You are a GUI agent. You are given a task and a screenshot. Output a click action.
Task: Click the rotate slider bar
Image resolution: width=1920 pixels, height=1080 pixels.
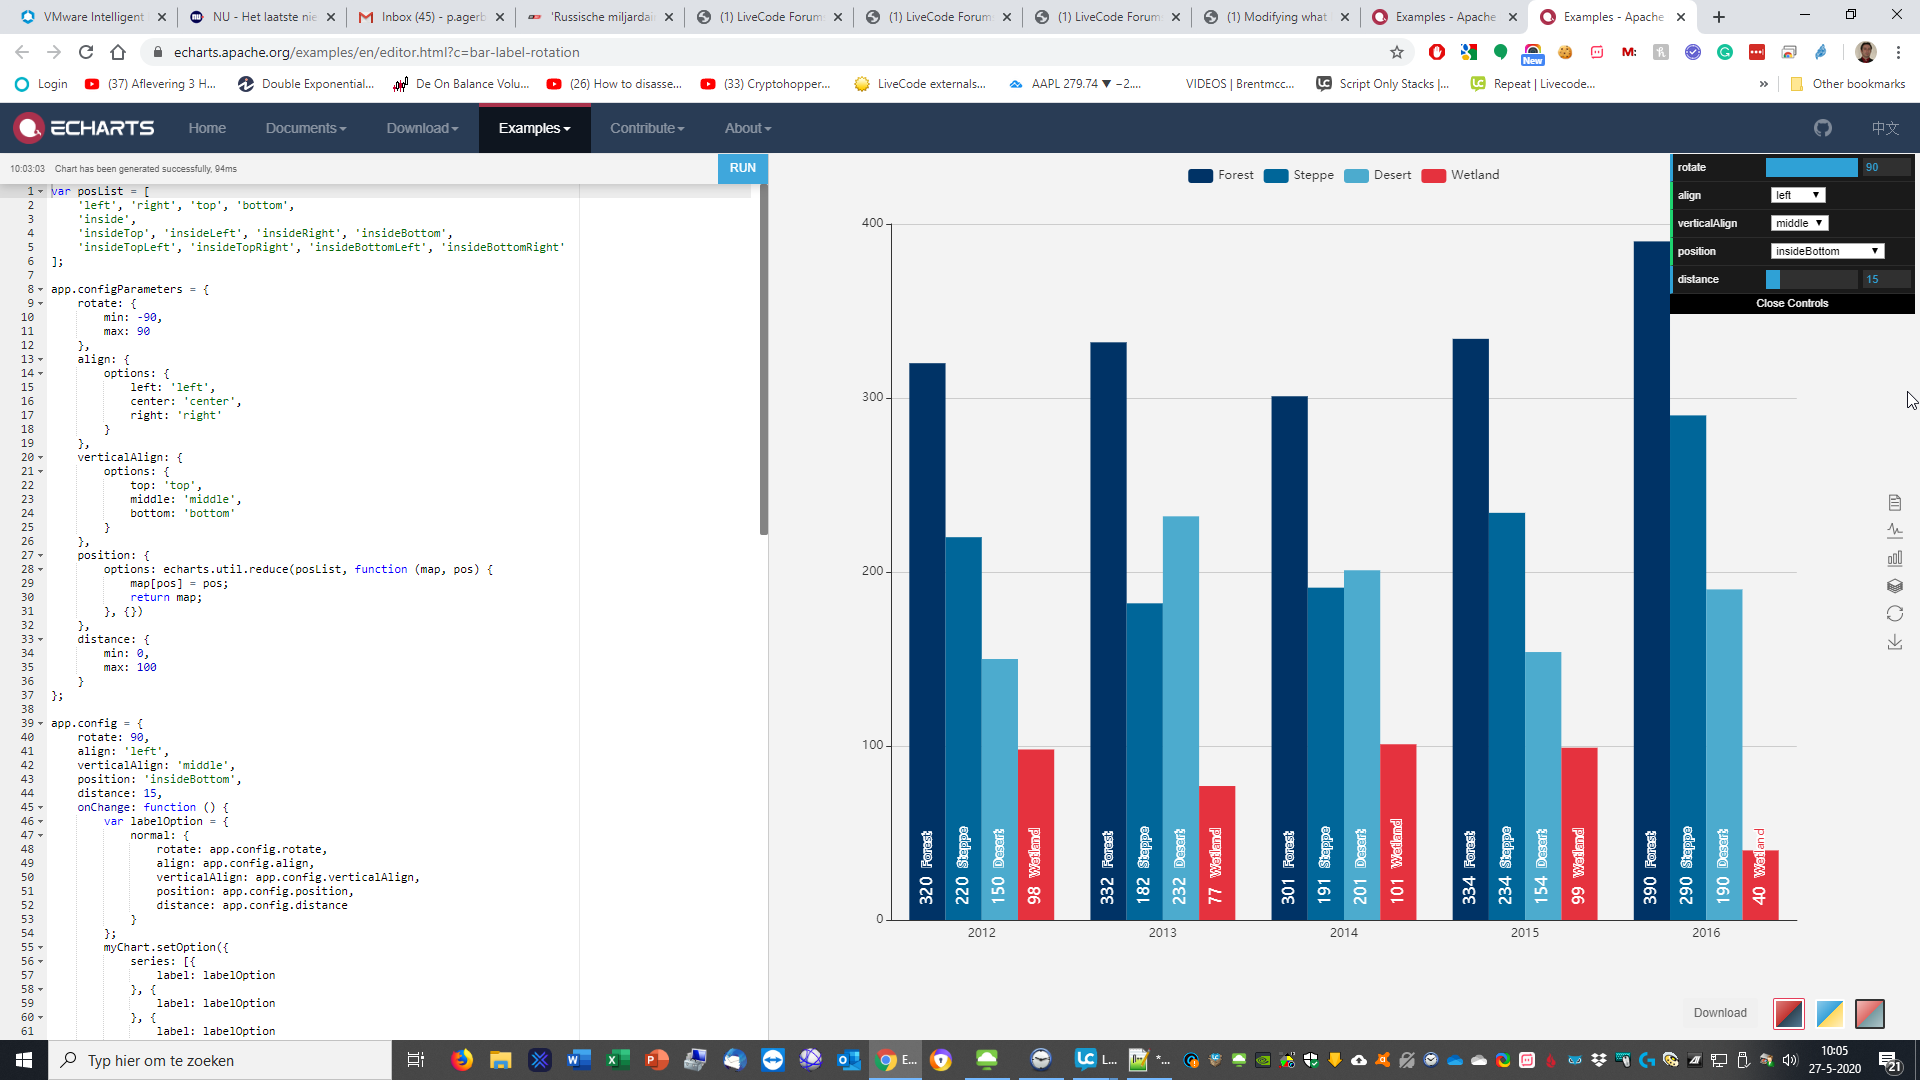point(1811,167)
